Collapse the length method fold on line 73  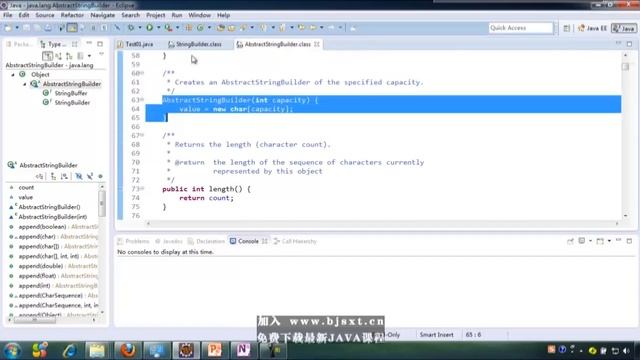pos(142,189)
